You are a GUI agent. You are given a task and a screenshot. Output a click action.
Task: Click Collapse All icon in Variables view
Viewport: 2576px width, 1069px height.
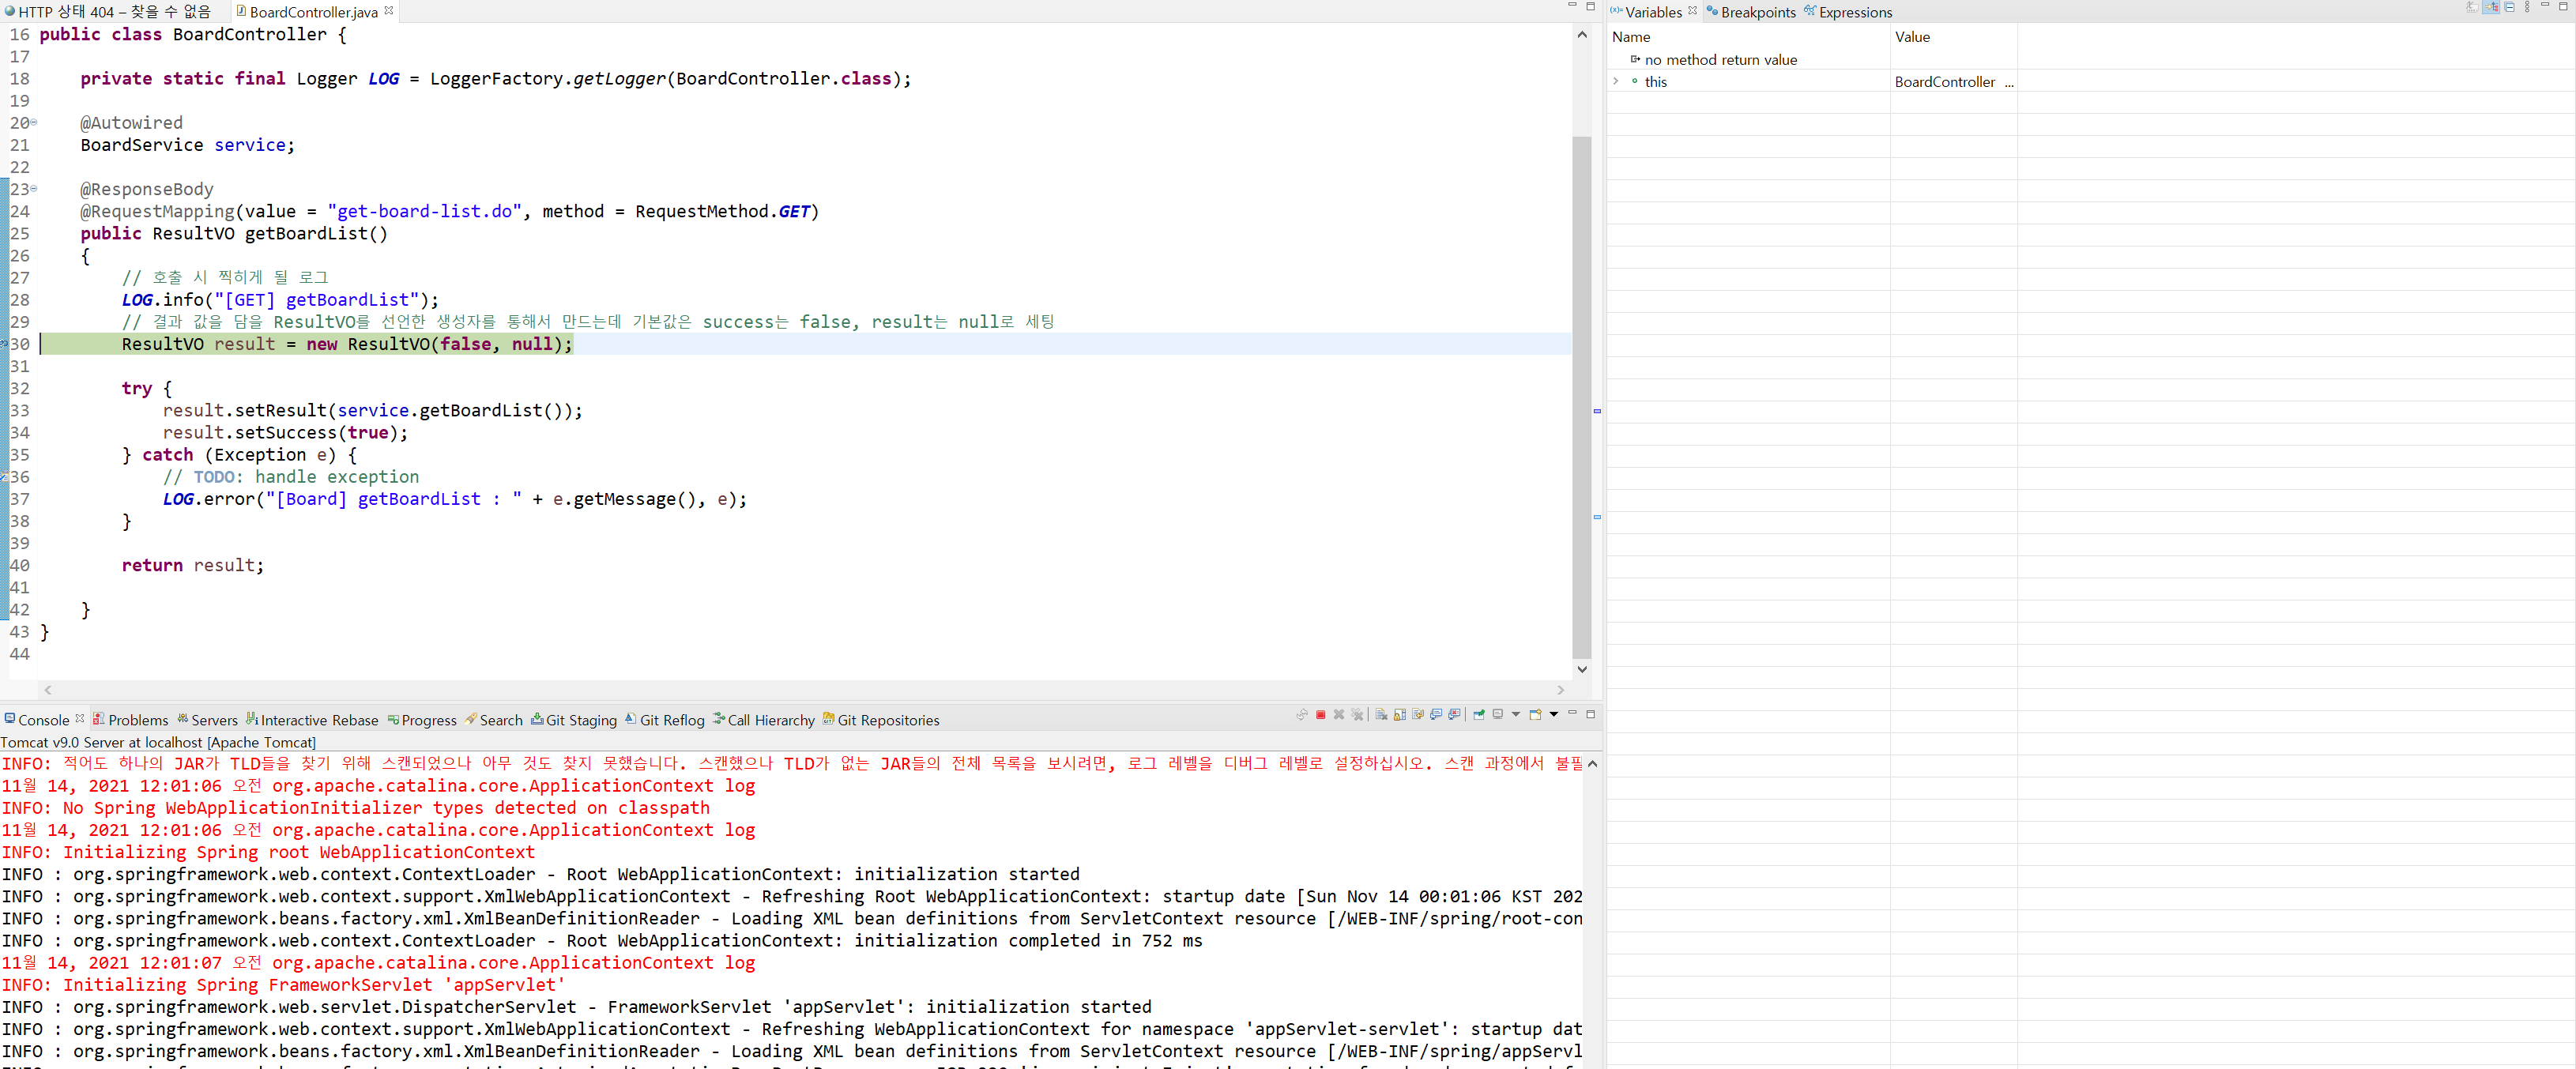pyautogui.click(x=2510, y=7)
